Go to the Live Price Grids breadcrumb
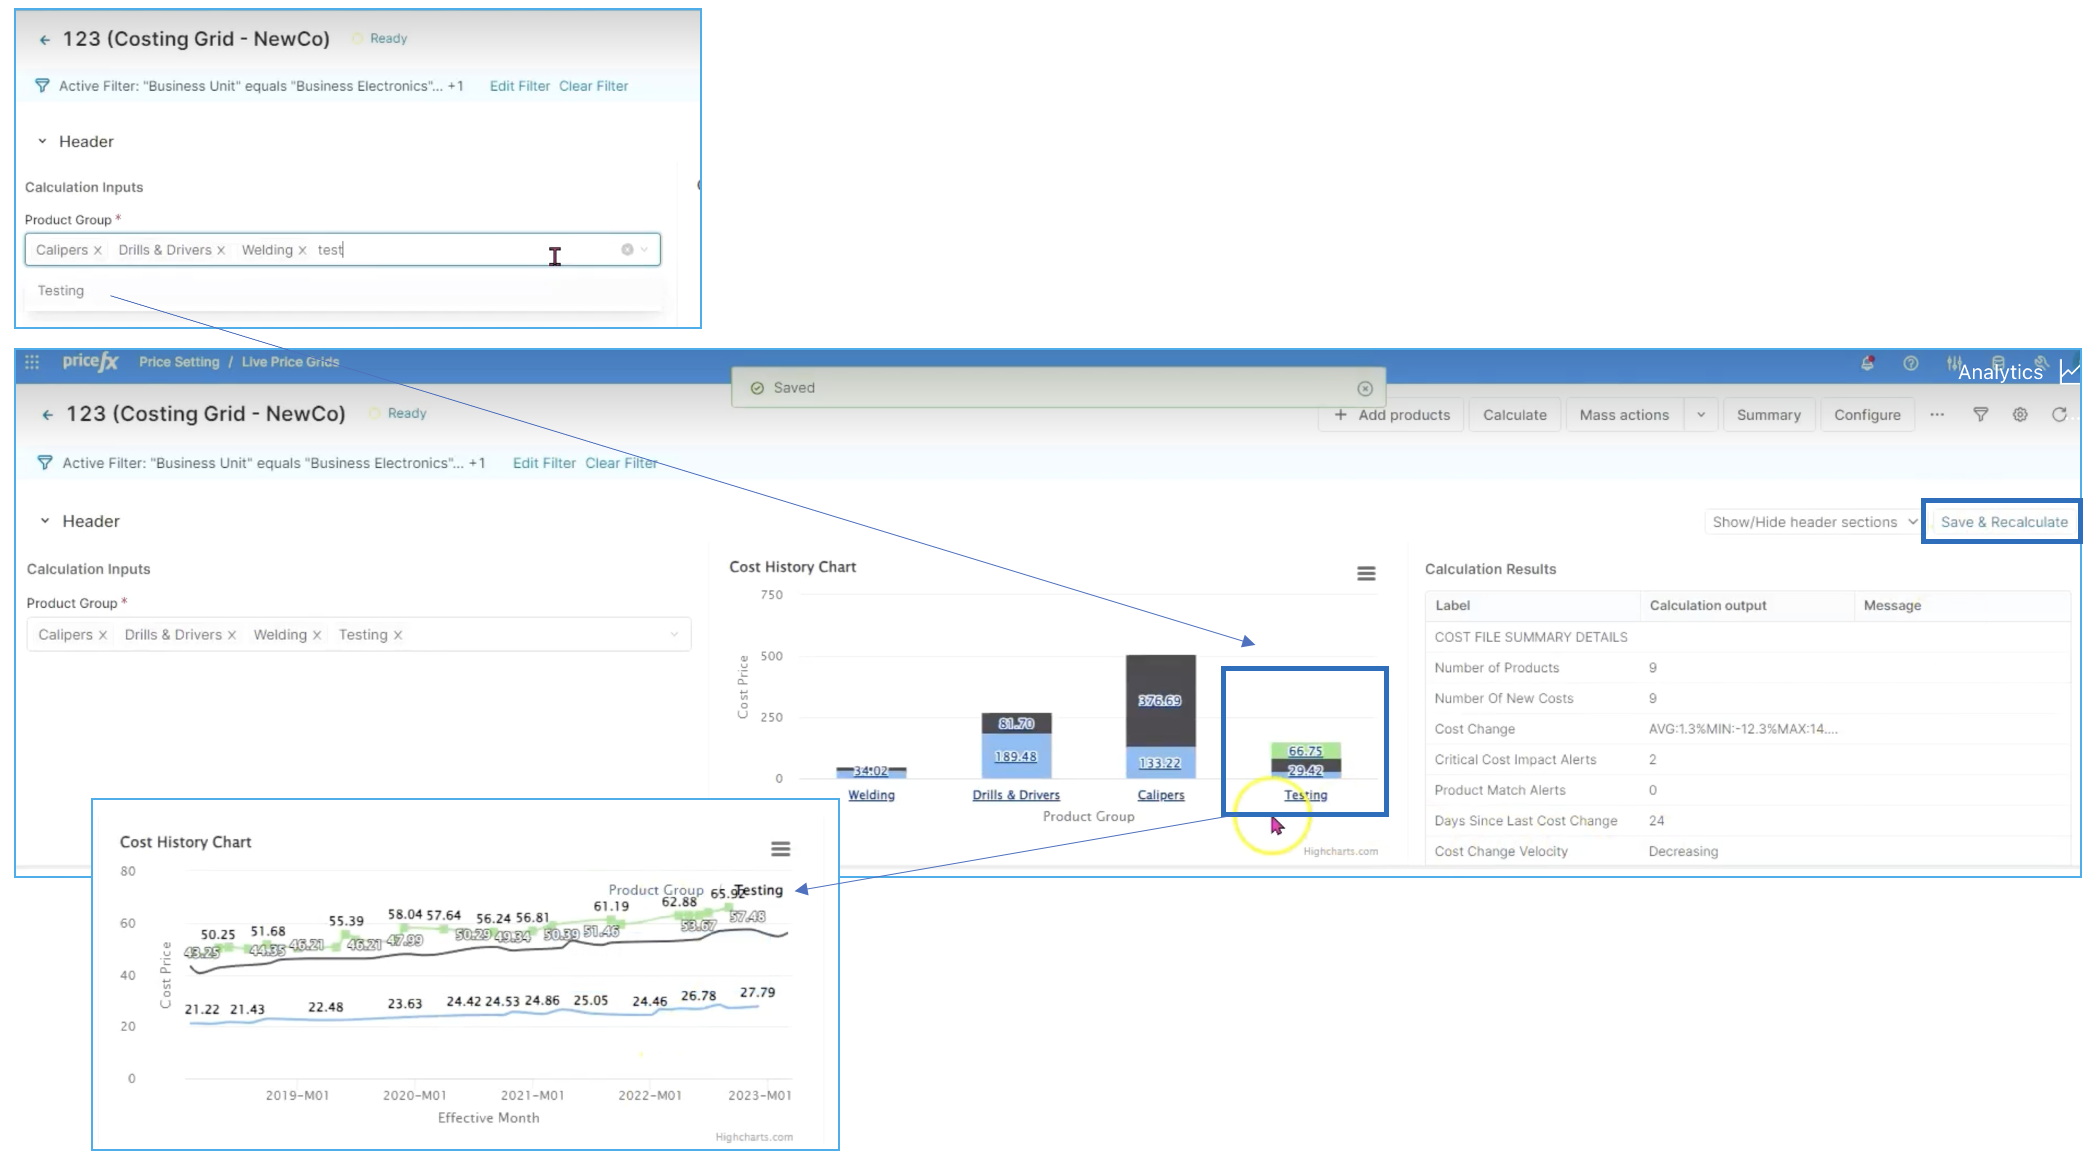 coord(290,362)
